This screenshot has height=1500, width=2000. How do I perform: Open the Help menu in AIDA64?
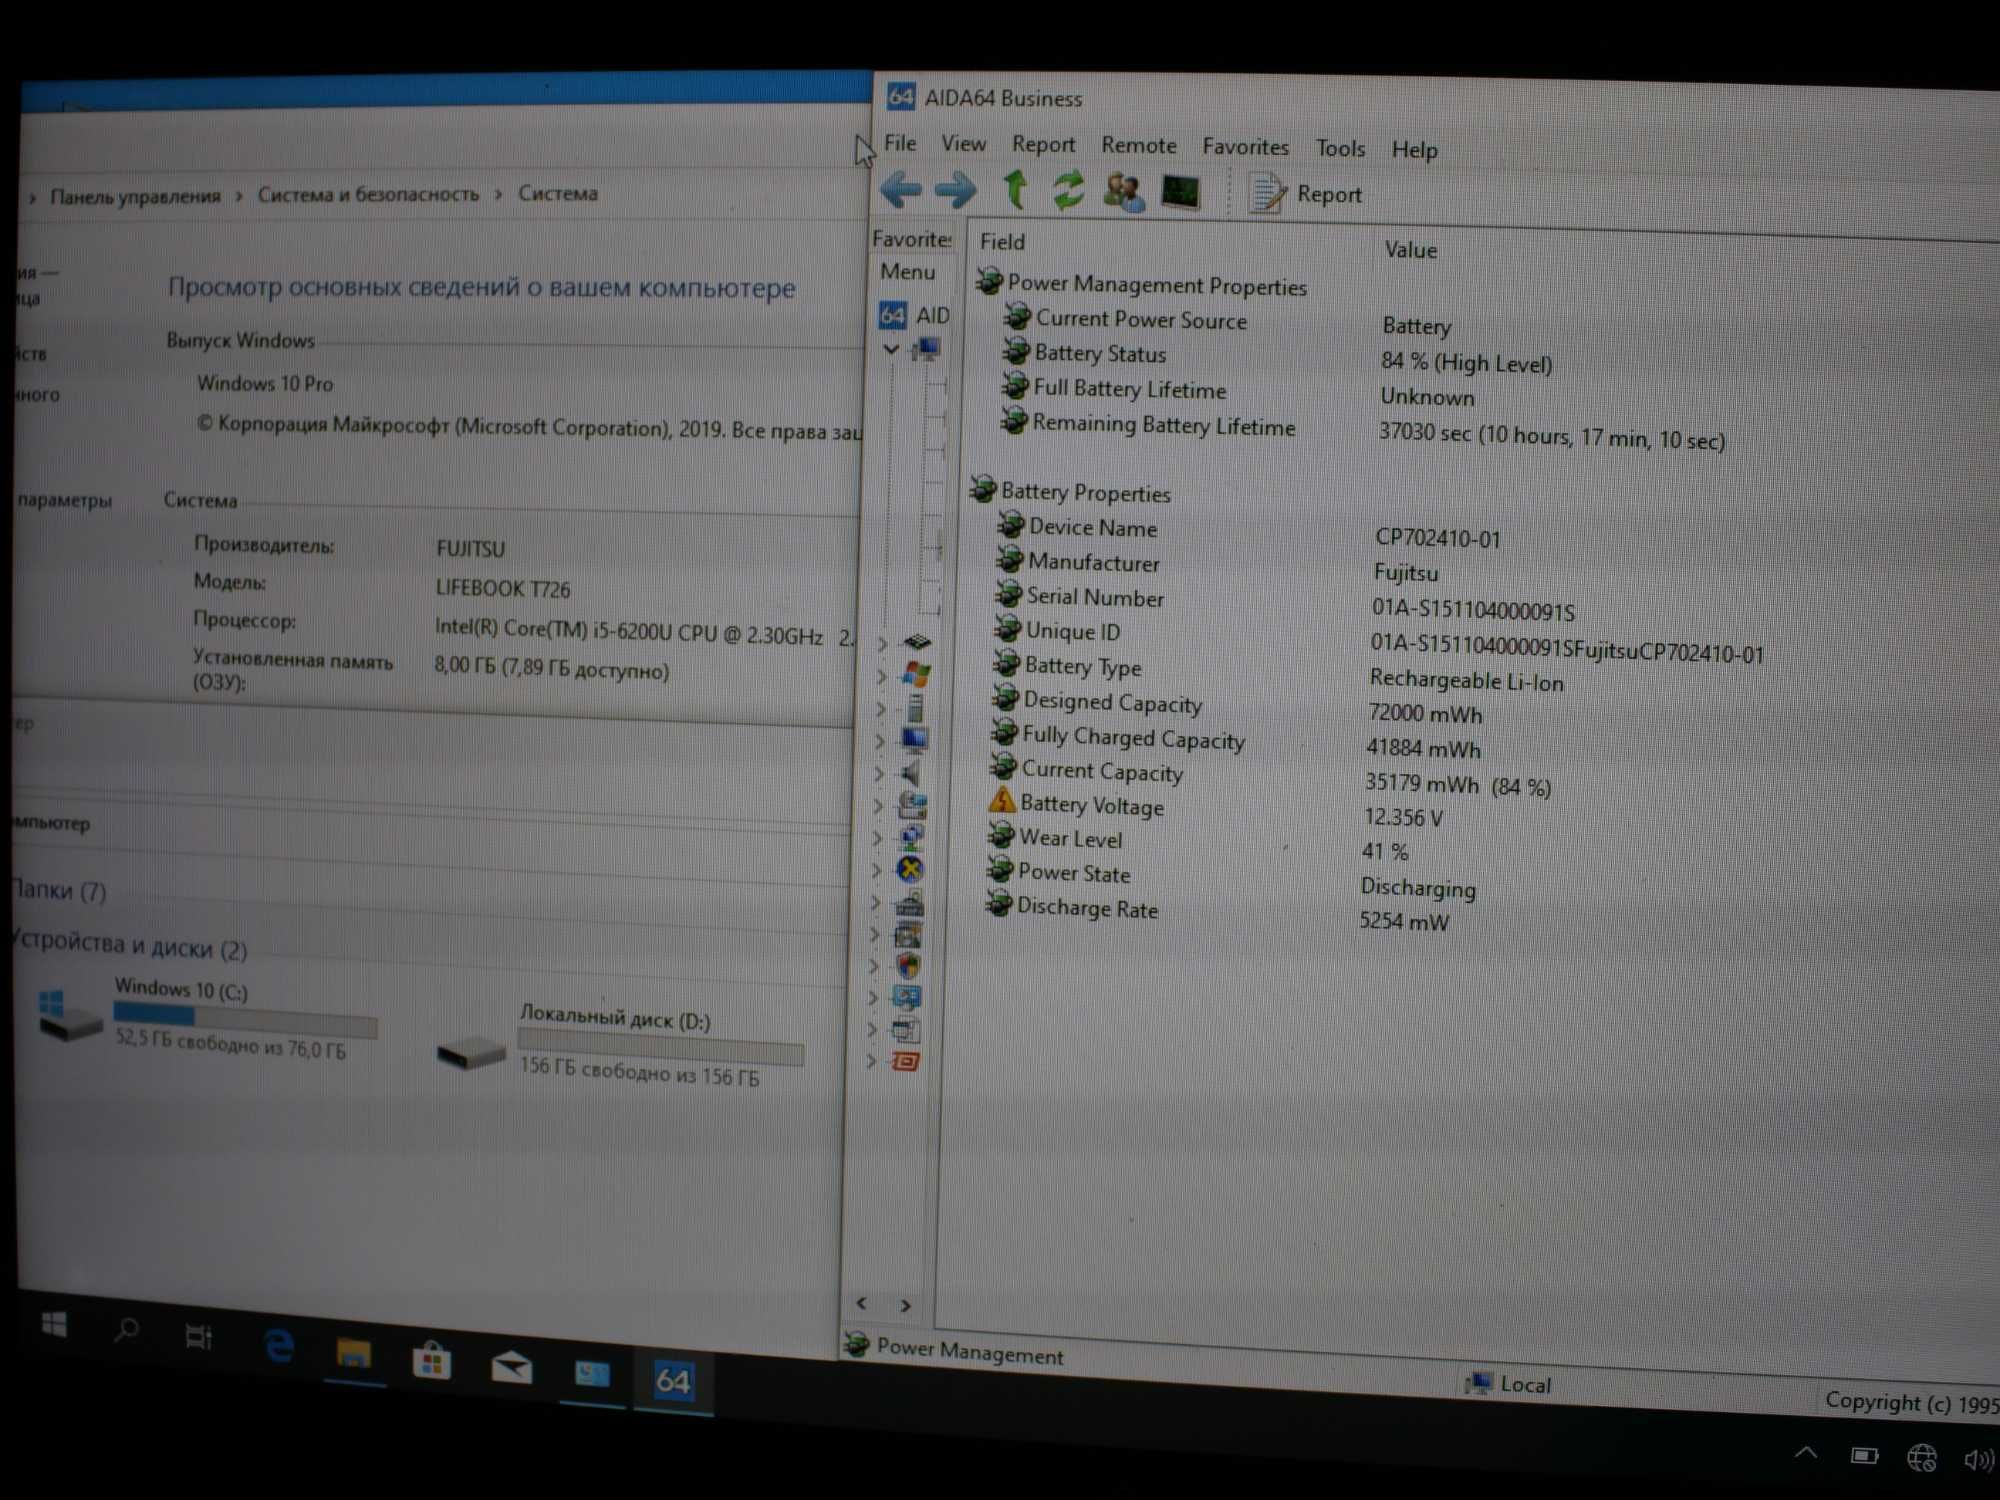pyautogui.click(x=1414, y=150)
